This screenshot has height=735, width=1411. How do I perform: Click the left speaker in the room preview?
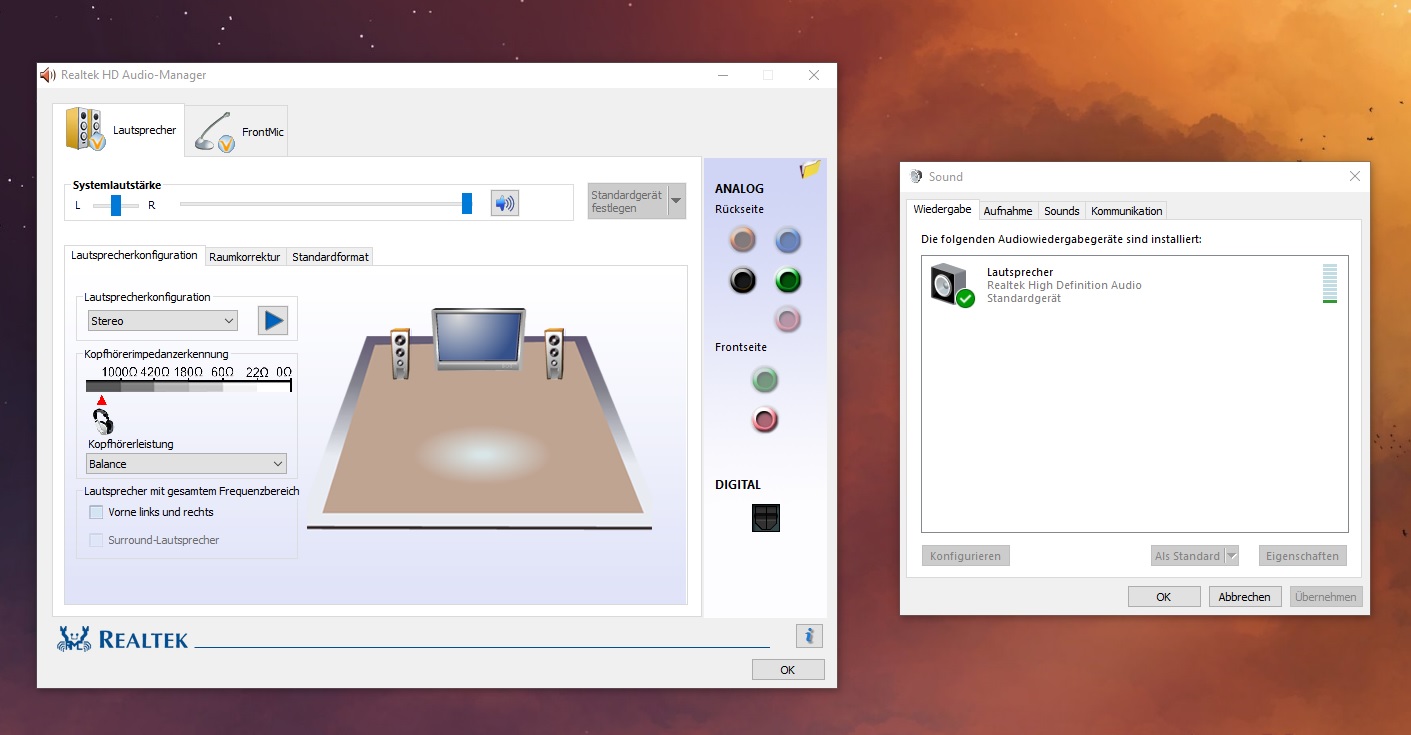tap(400, 353)
